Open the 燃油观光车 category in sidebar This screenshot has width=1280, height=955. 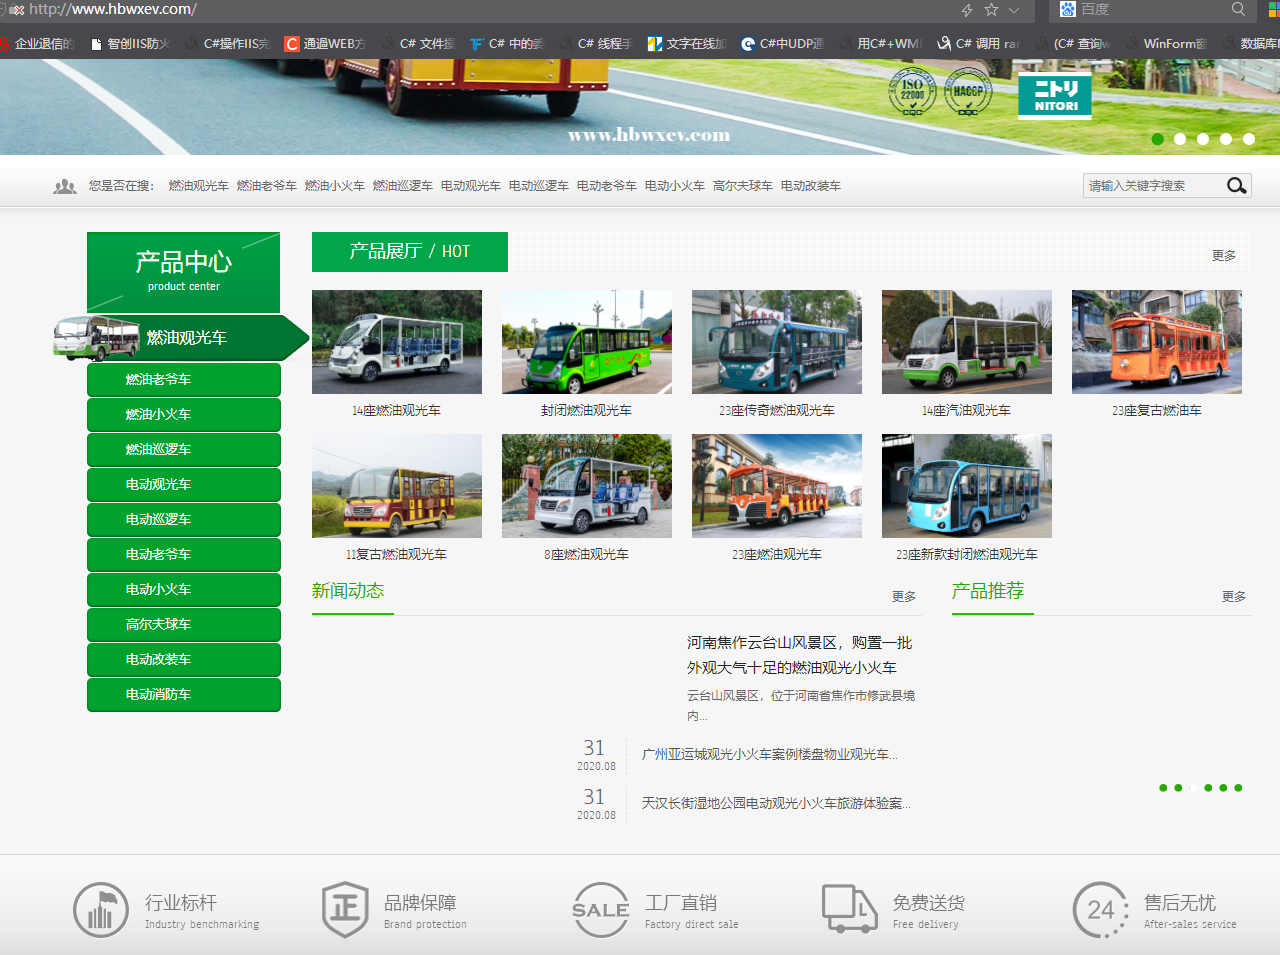186,338
